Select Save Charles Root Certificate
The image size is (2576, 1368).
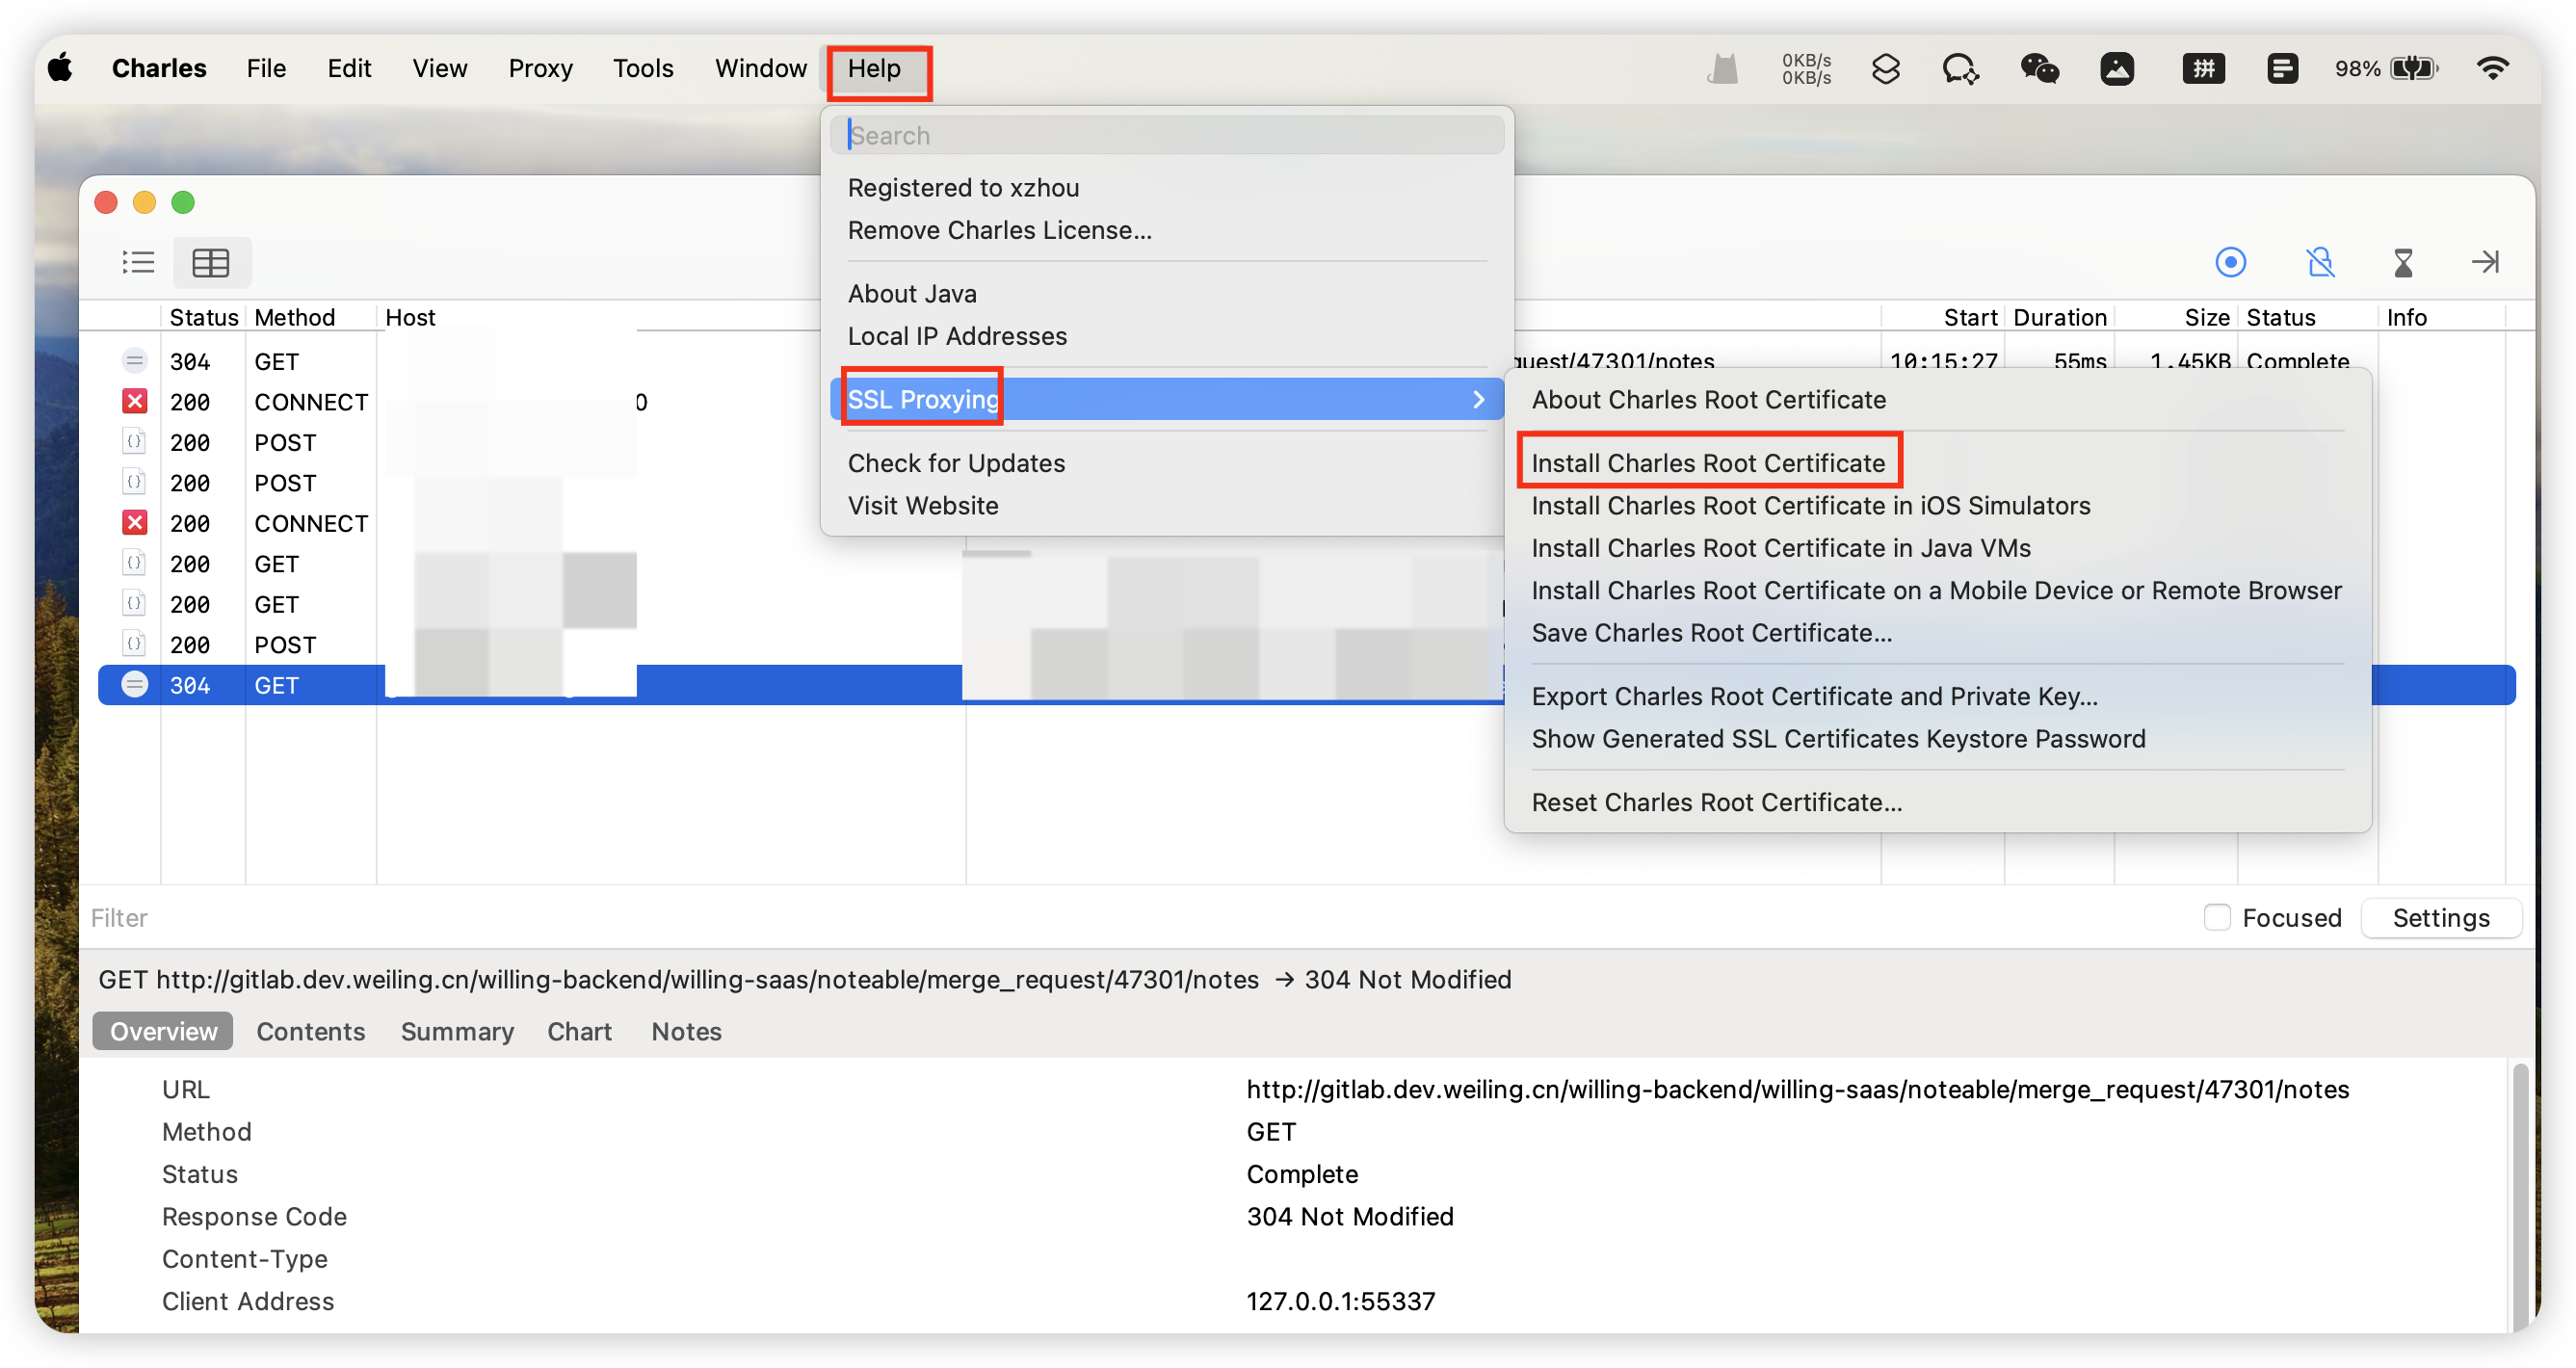1711,633
